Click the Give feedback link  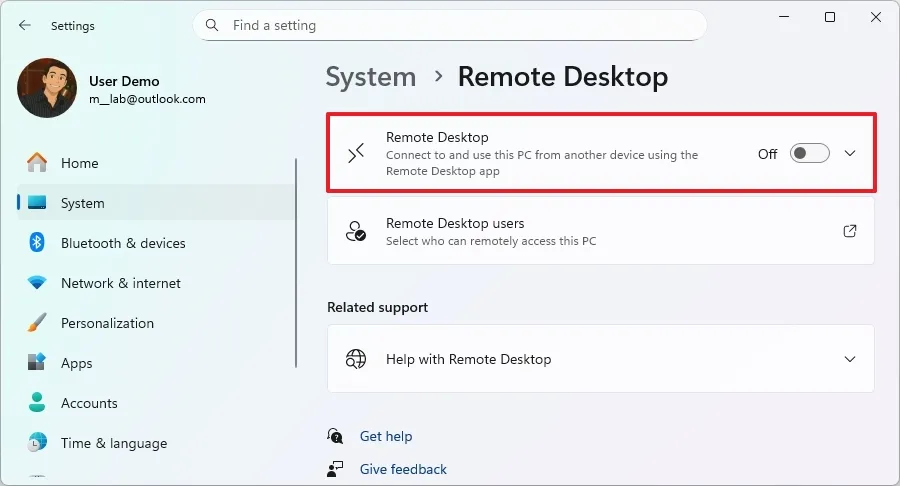click(x=403, y=469)
